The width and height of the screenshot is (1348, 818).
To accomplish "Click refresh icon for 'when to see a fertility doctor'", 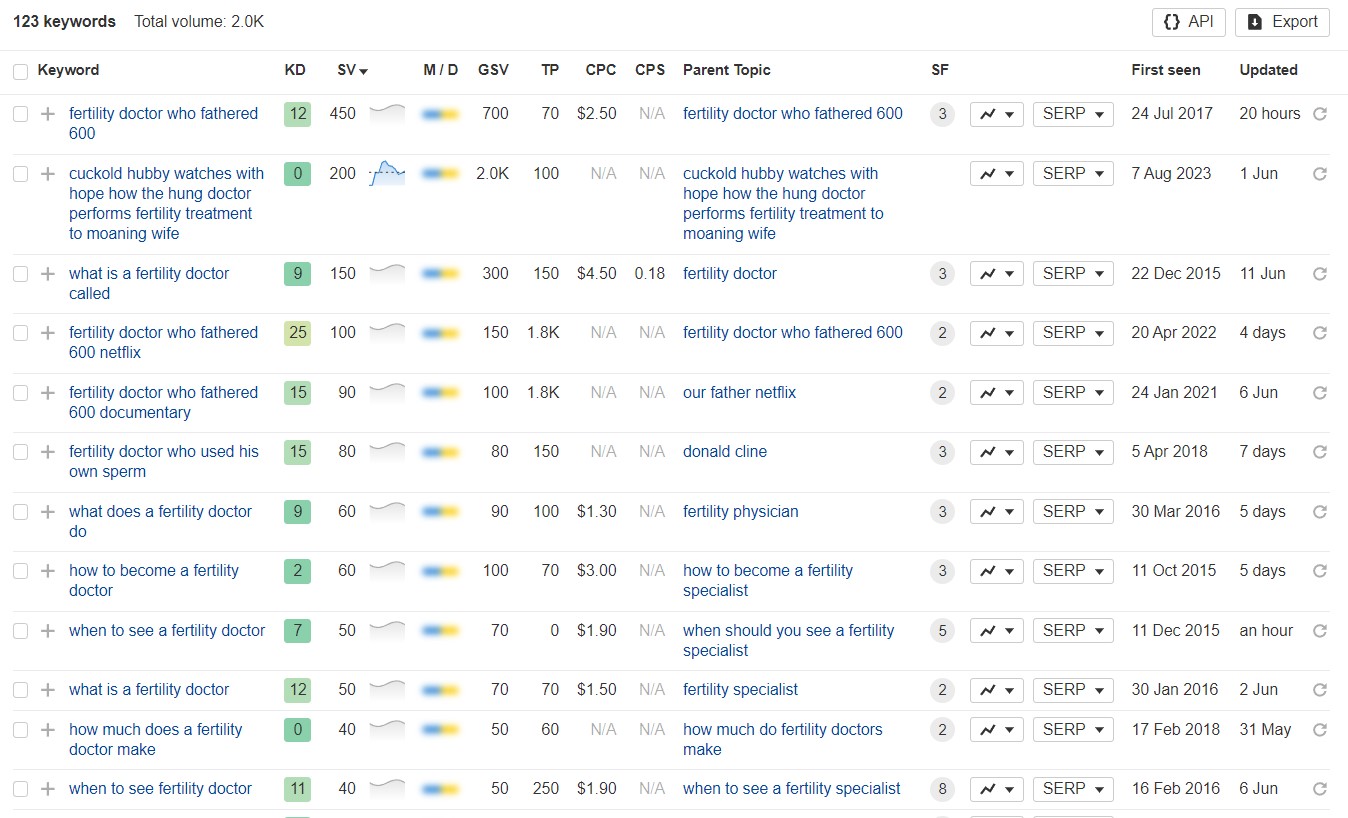I will coord(1319,631).
